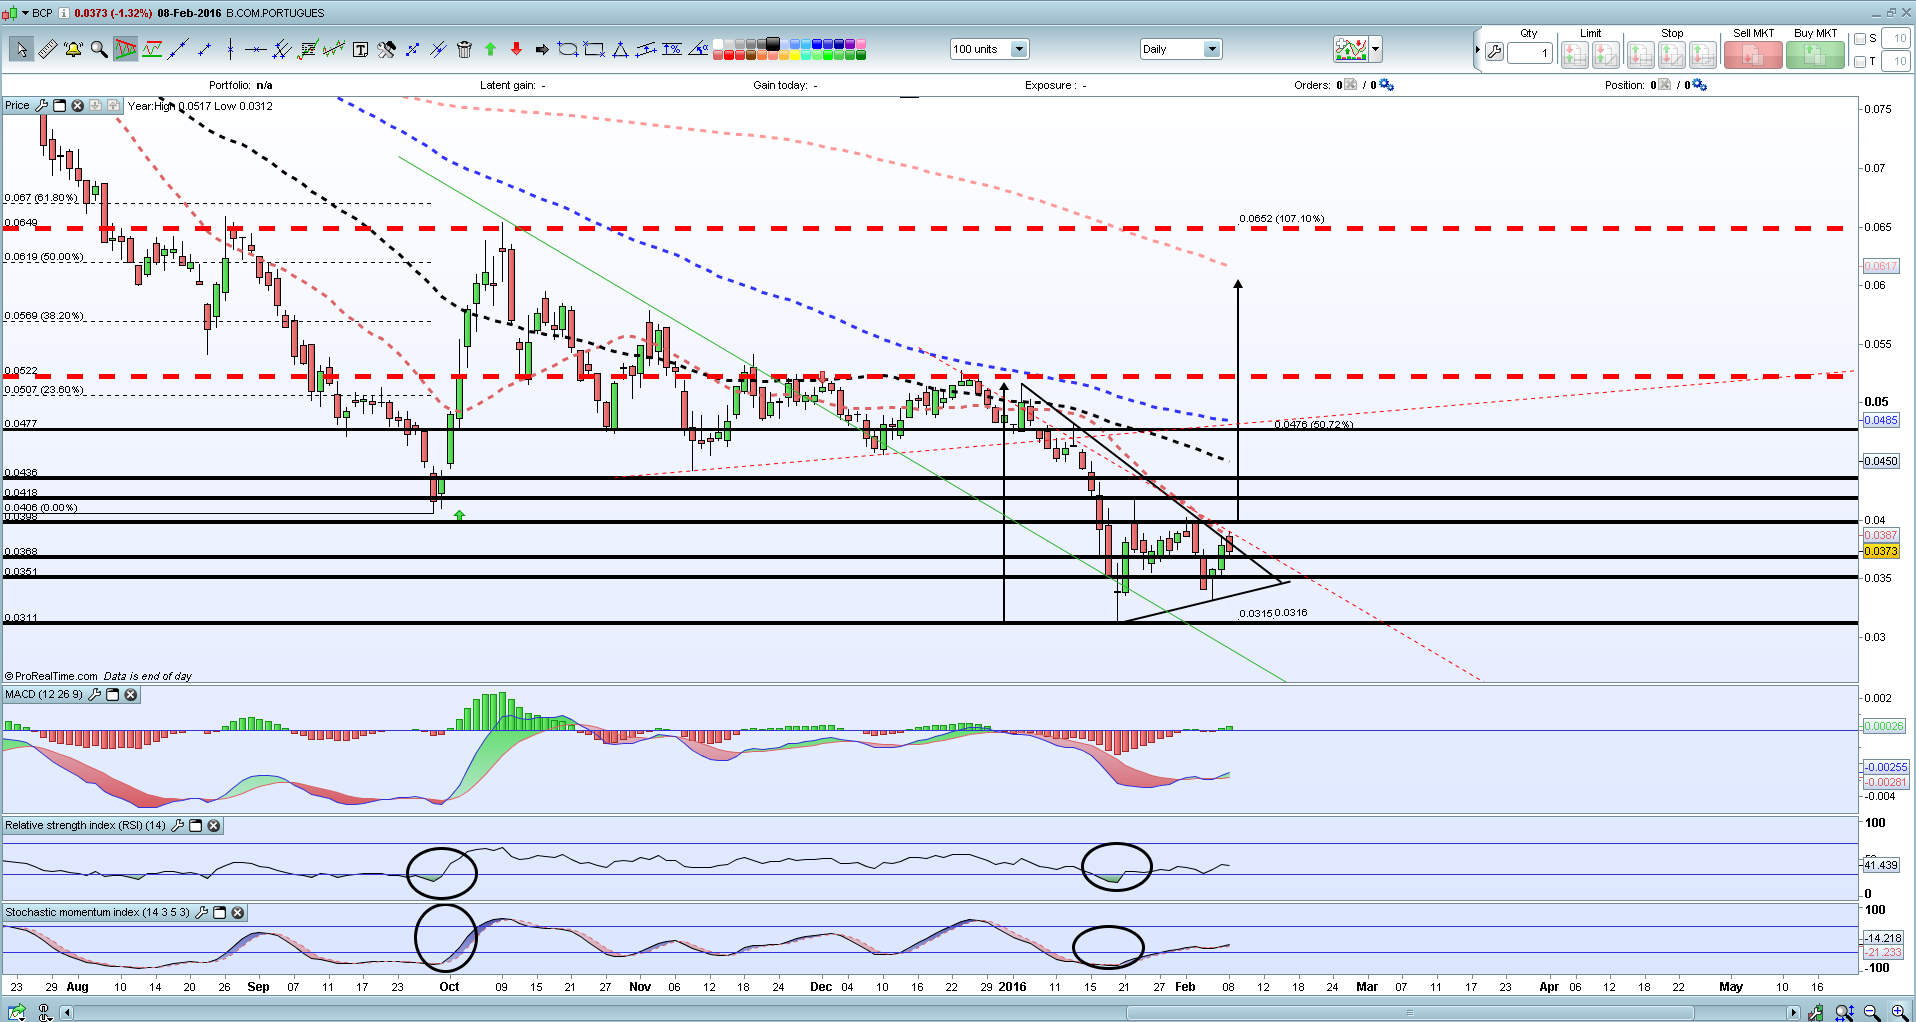Expand the add indicator button arrow
The height and width of the screenshot is (1022, 1916).
coord(1376,49)
